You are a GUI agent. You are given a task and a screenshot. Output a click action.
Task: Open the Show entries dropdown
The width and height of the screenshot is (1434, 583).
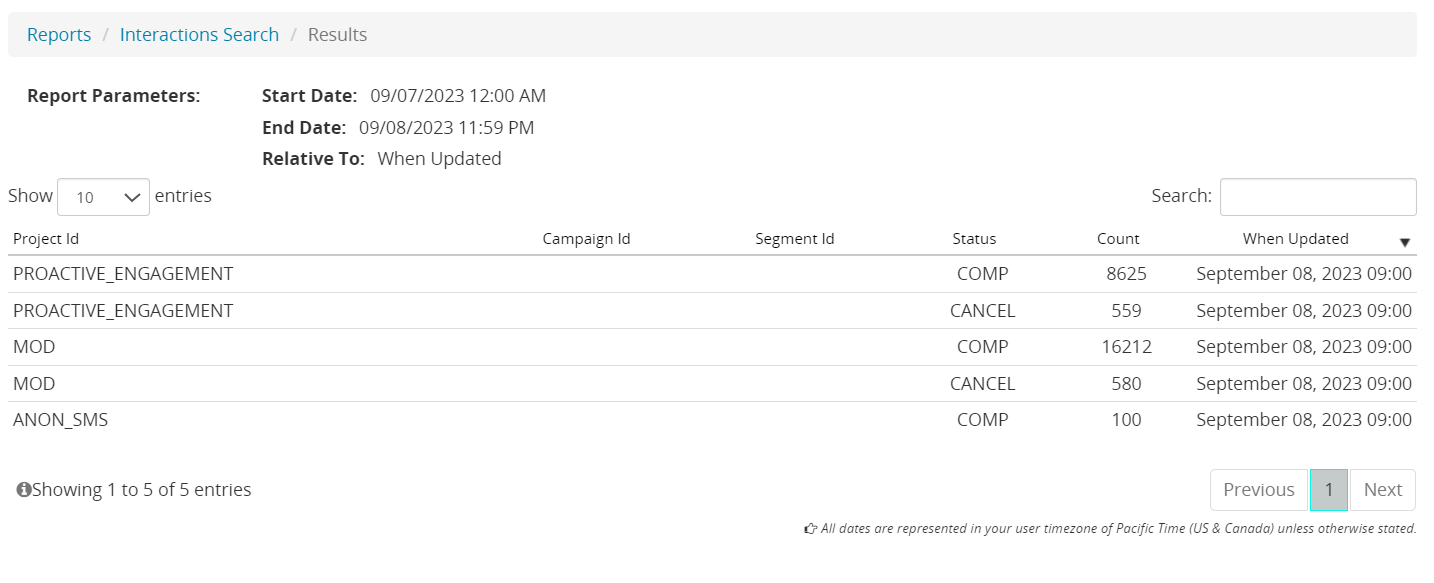tap(103, 197)
